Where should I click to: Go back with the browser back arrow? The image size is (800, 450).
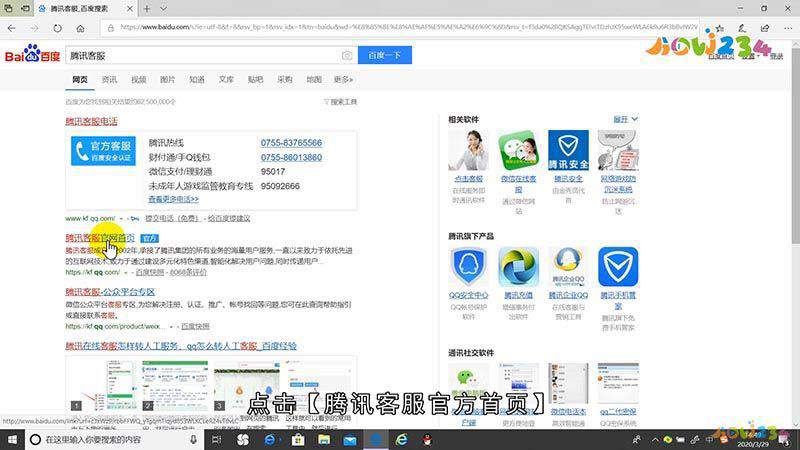(12, 28)
